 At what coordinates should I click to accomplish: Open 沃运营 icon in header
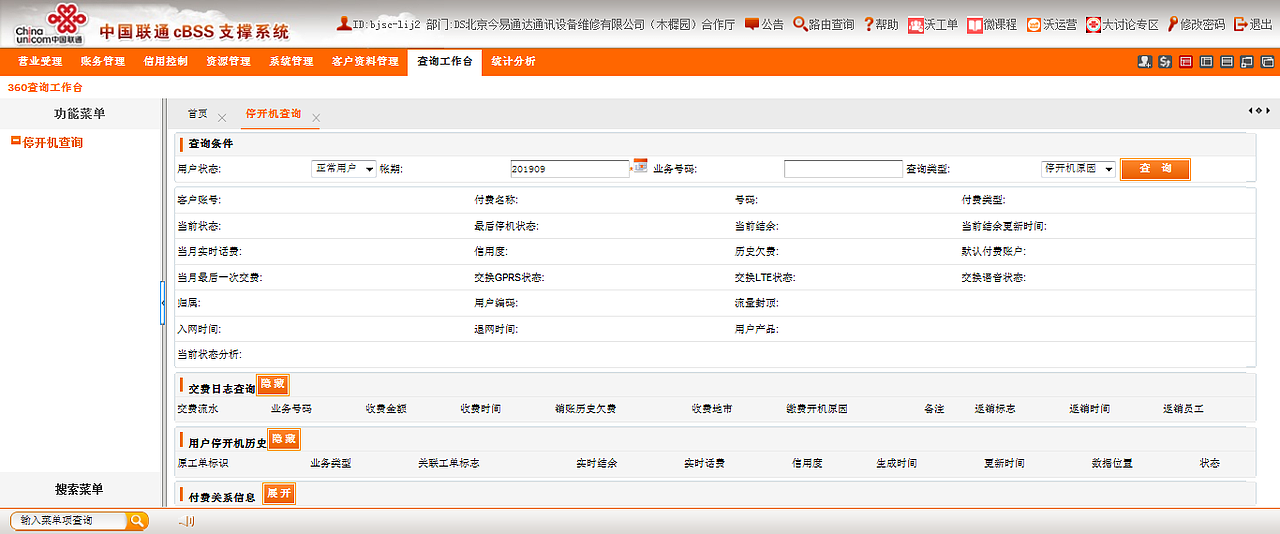(1034, 24)
